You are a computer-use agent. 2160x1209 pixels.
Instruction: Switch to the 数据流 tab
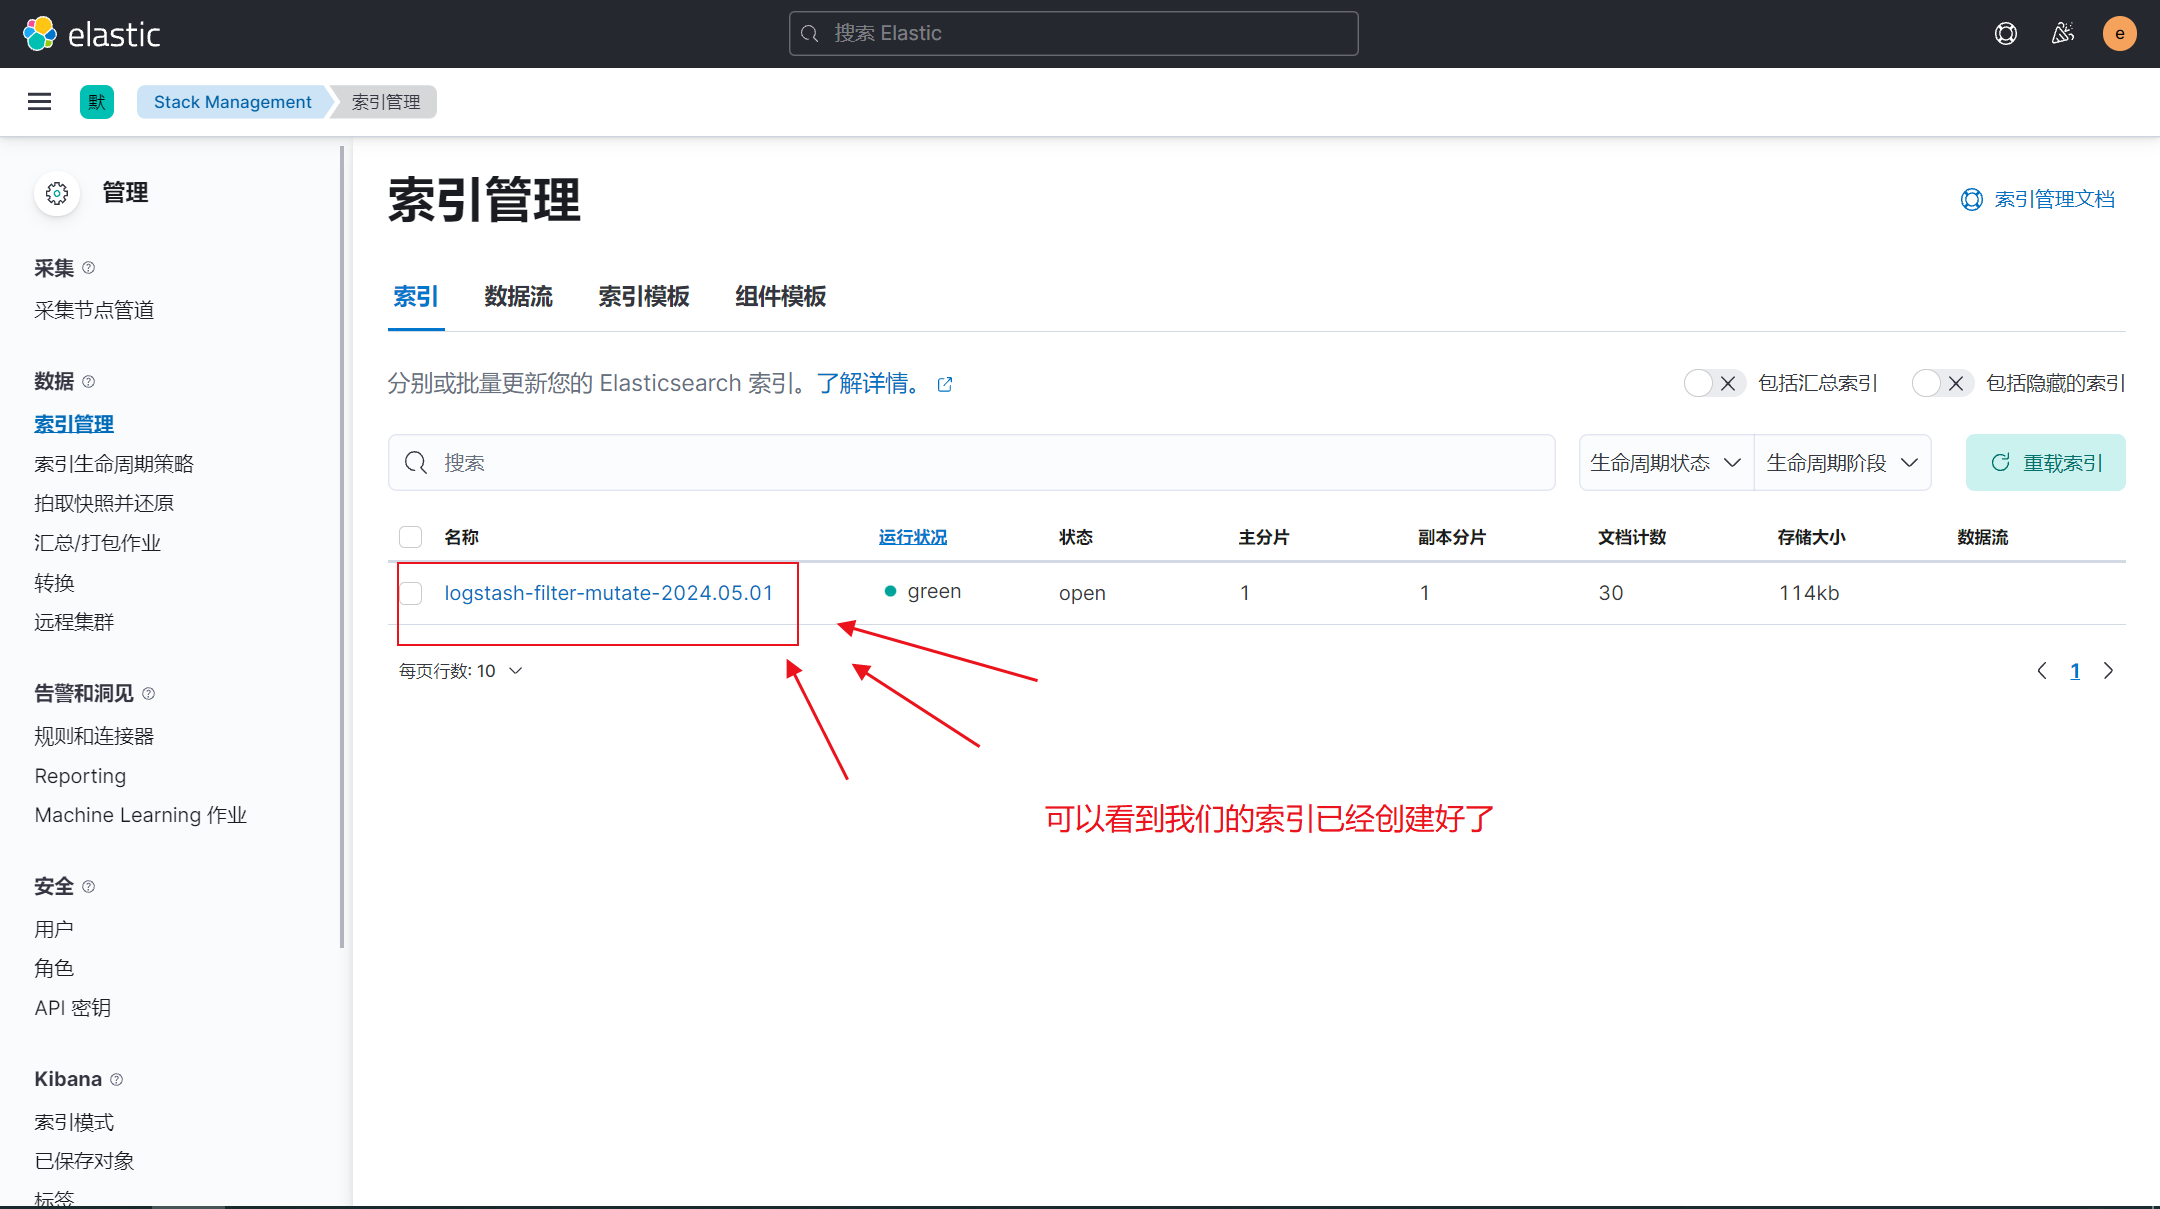point(518,296)
